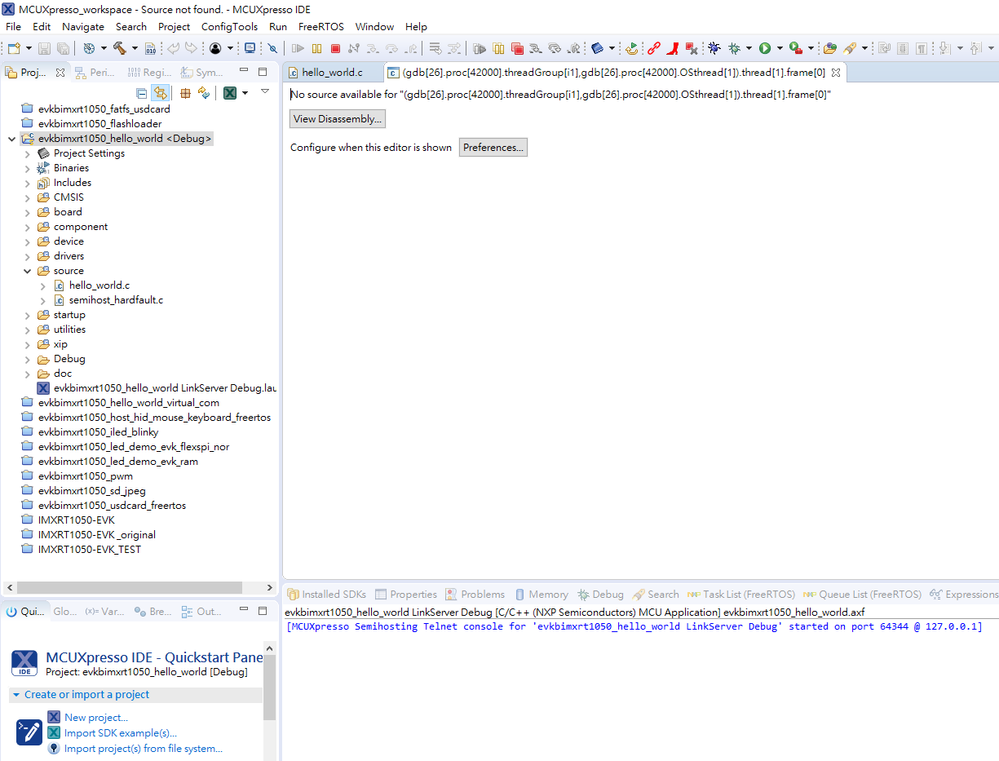Click the user profile circle icon
The width and height of the screenshot is (999, 761).
click(215, 48)
